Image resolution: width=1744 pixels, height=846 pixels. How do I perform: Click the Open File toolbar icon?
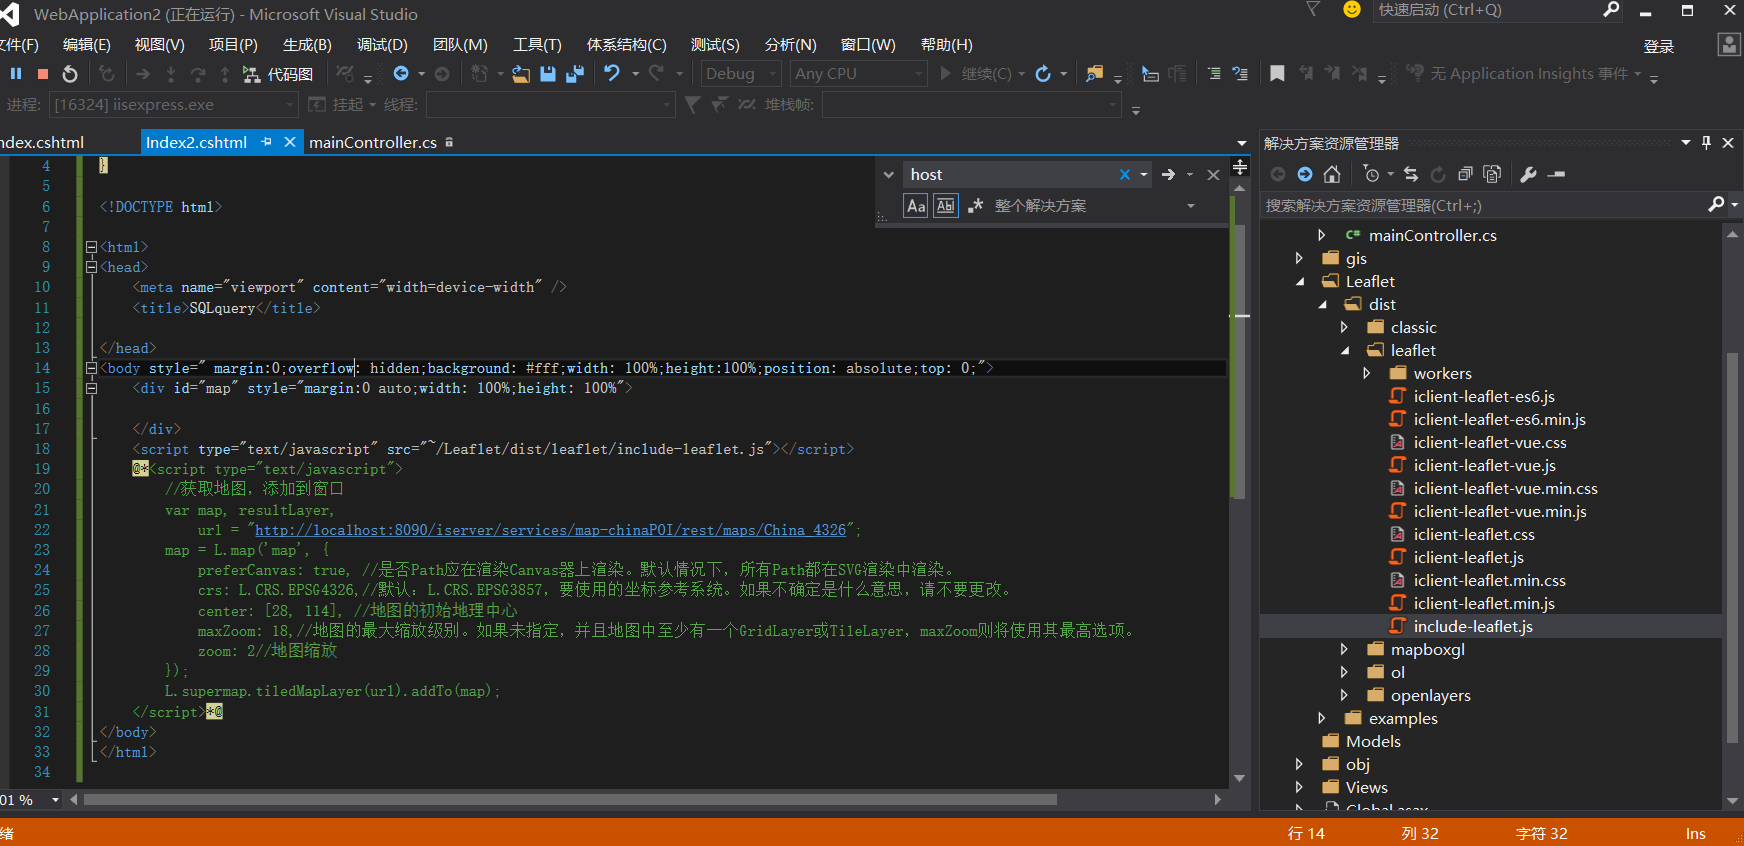tap(521, 74)
